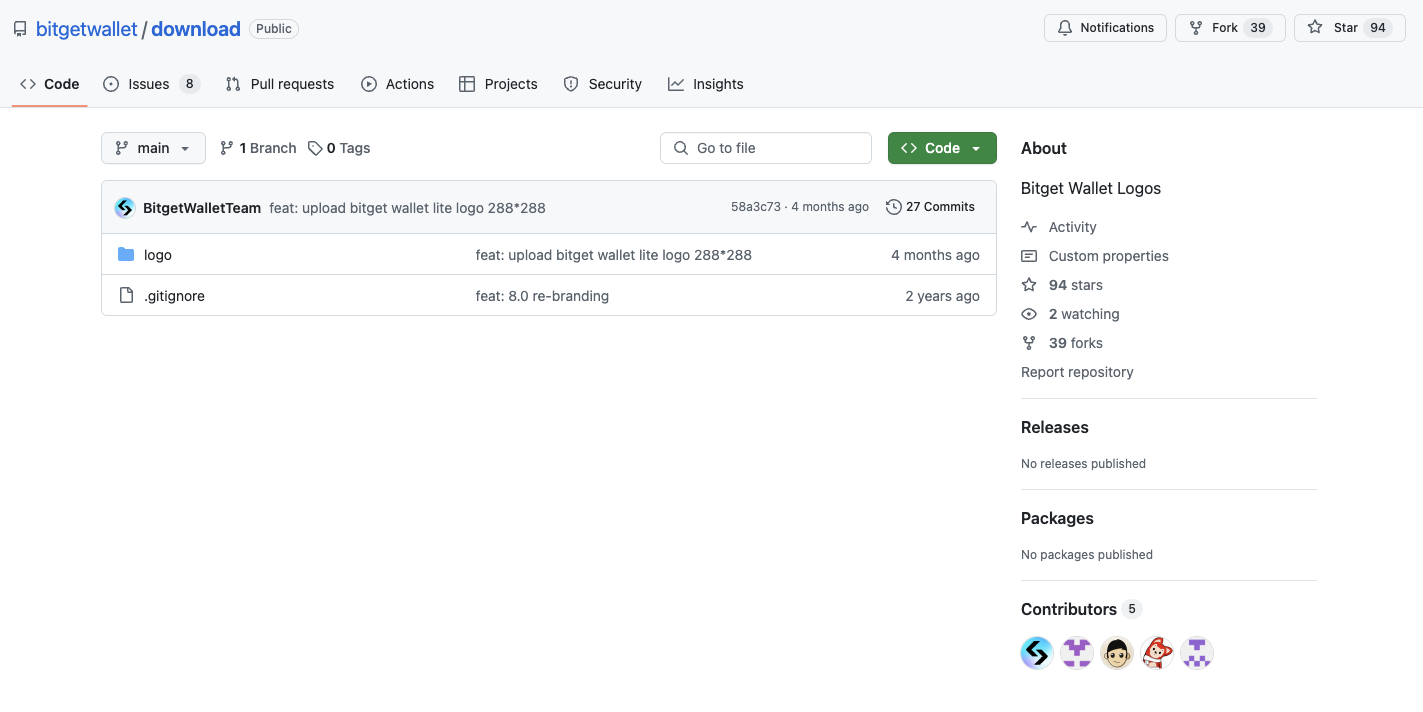Click the BitgetWalletTeam avatar in commit bar
This screenshot has width=1423, height=712.
[125, 208]
